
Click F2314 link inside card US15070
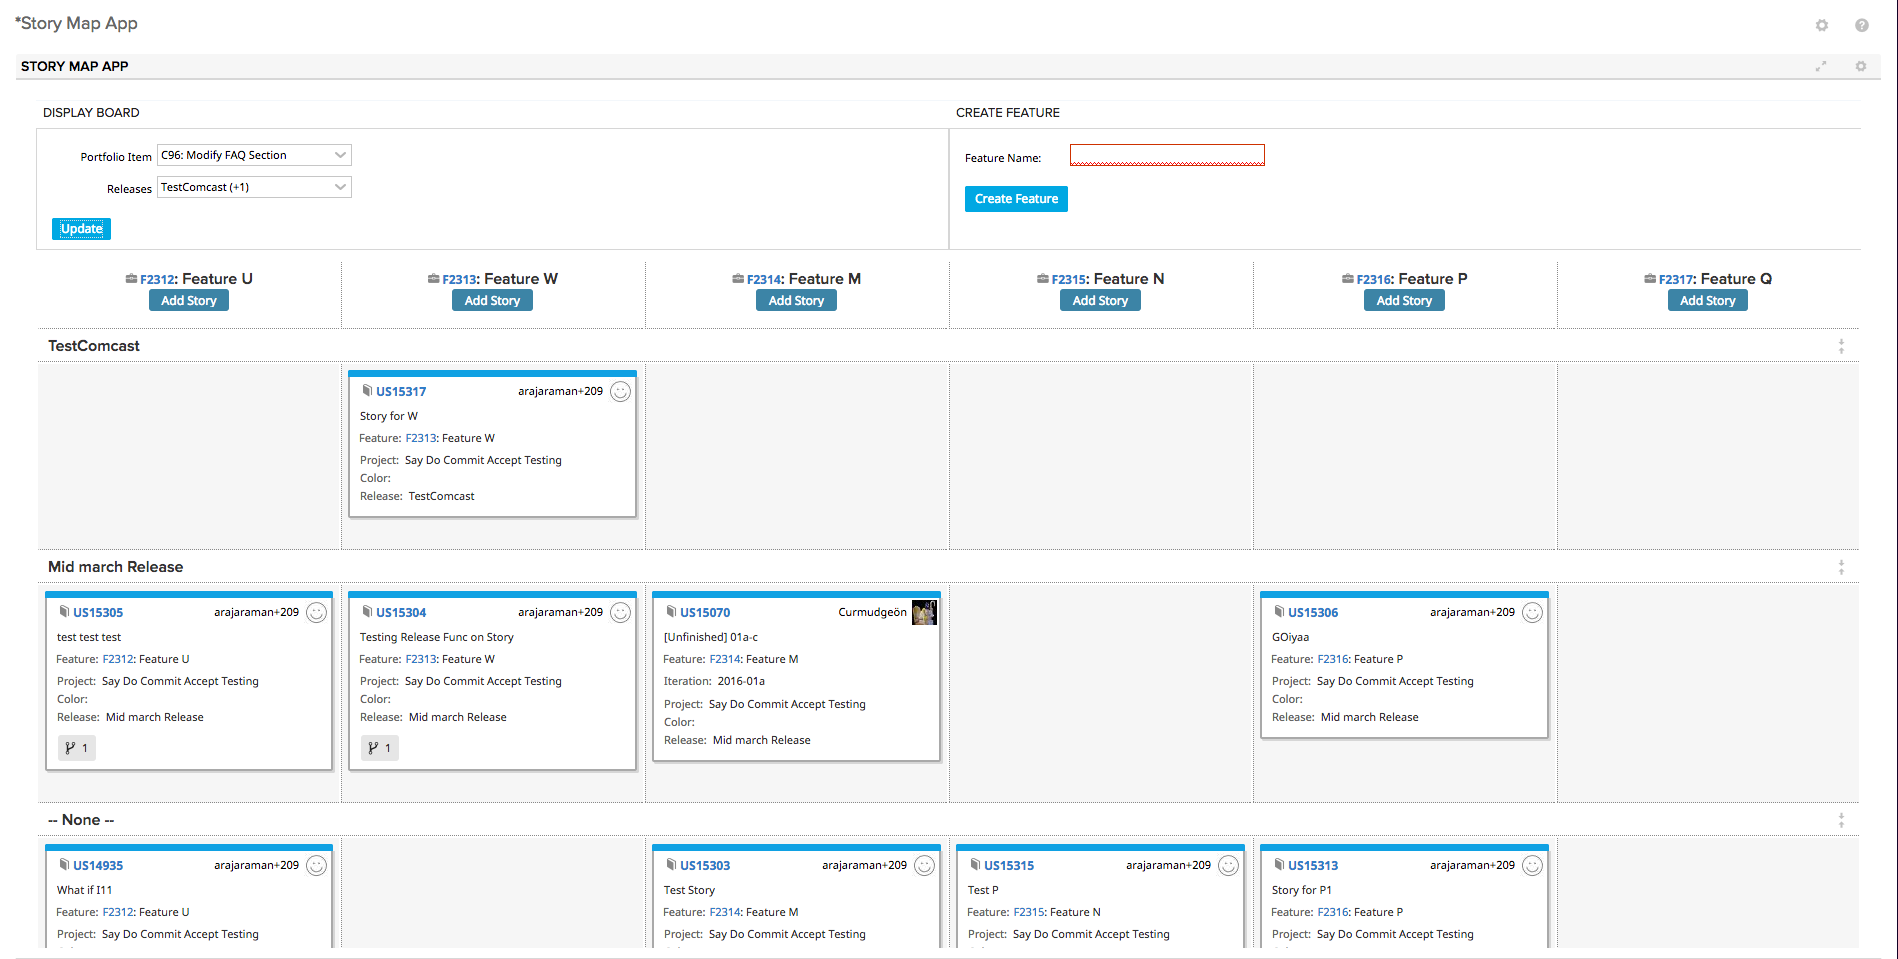[724, 659]
